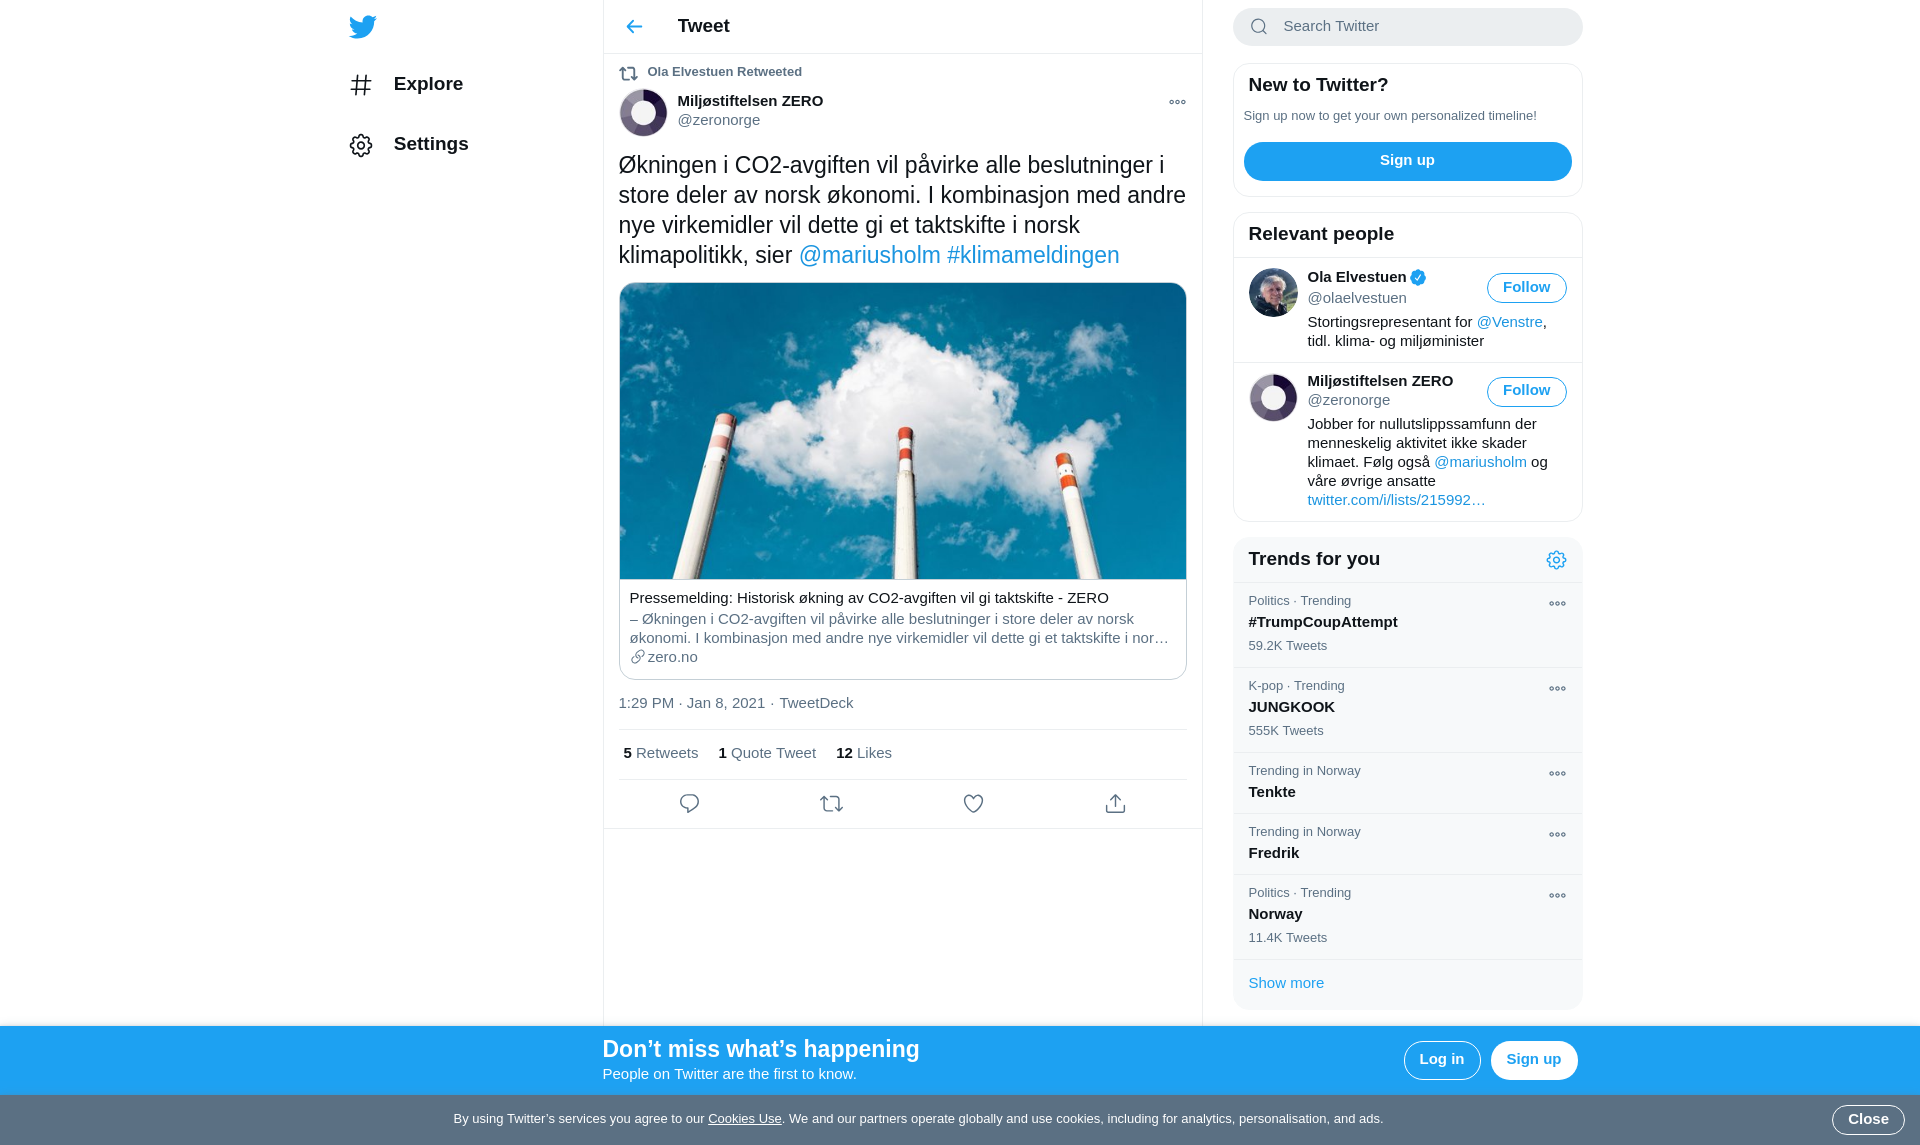Screen dimensions: 1920x1145
Task: Click Pressemelding article headline
Action: [868, 598]
